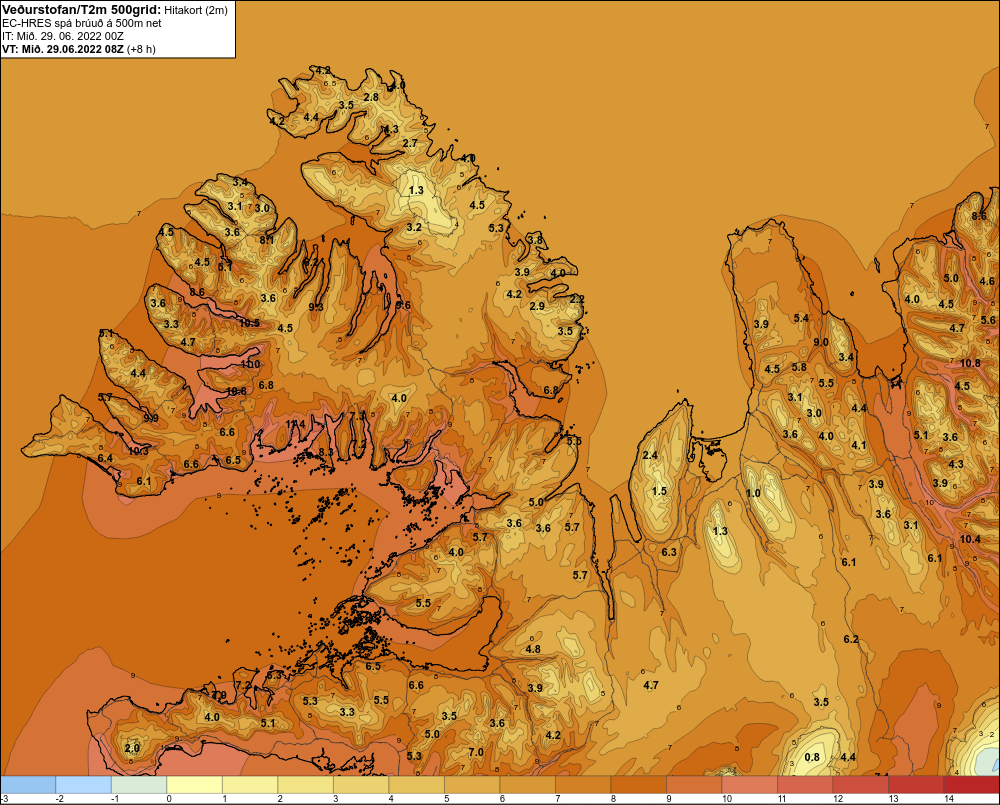Click the -2 to -1 light blue legend swatch
The image size is (1000, 805).
coord(84,785)
